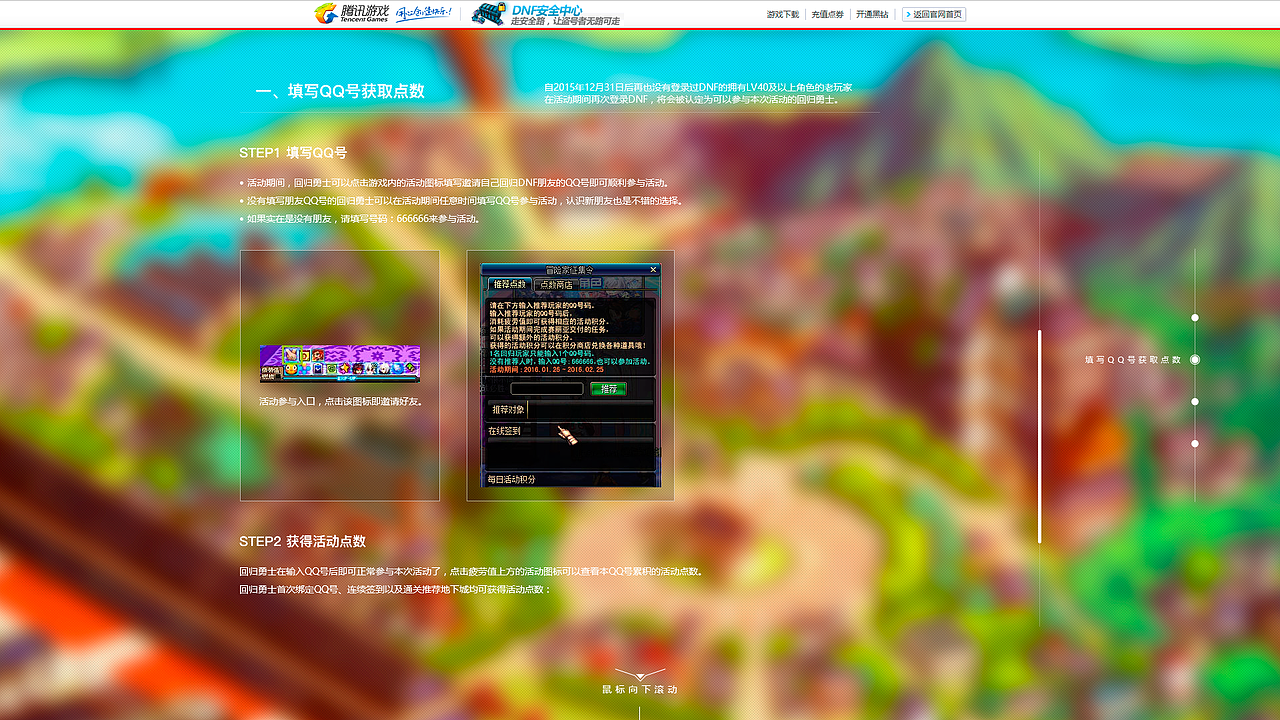
Task: Click the 活动参与入口 caption text
Action: pyautogui.click(x=340, y=402)
